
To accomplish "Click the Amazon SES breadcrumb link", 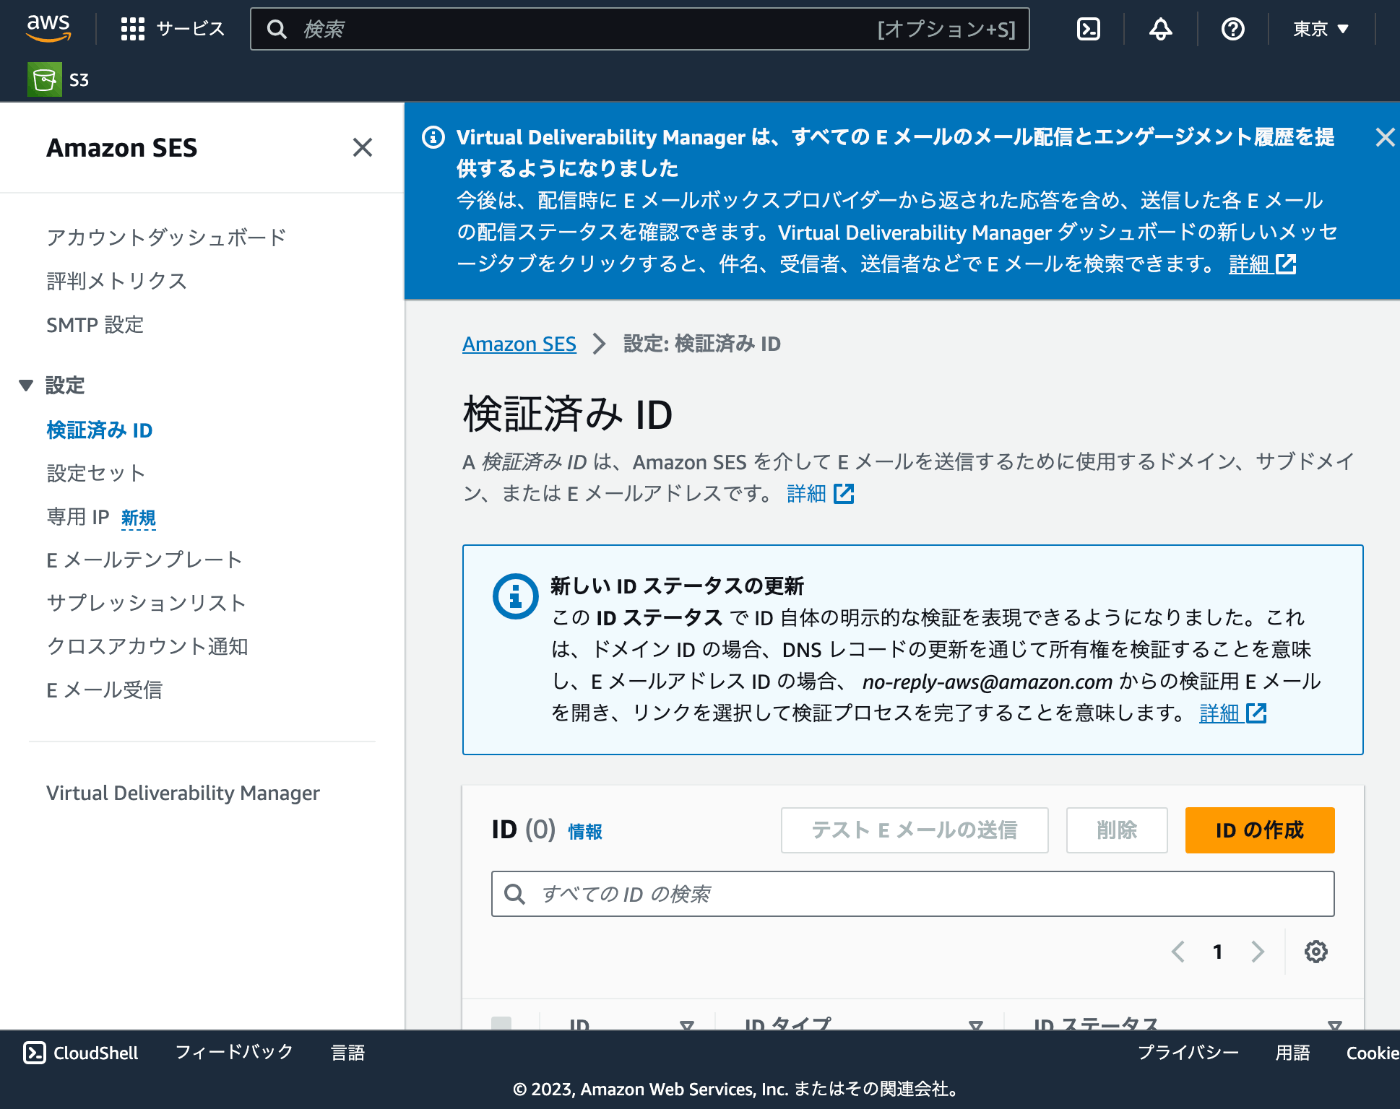I will (x=519, y=344).
